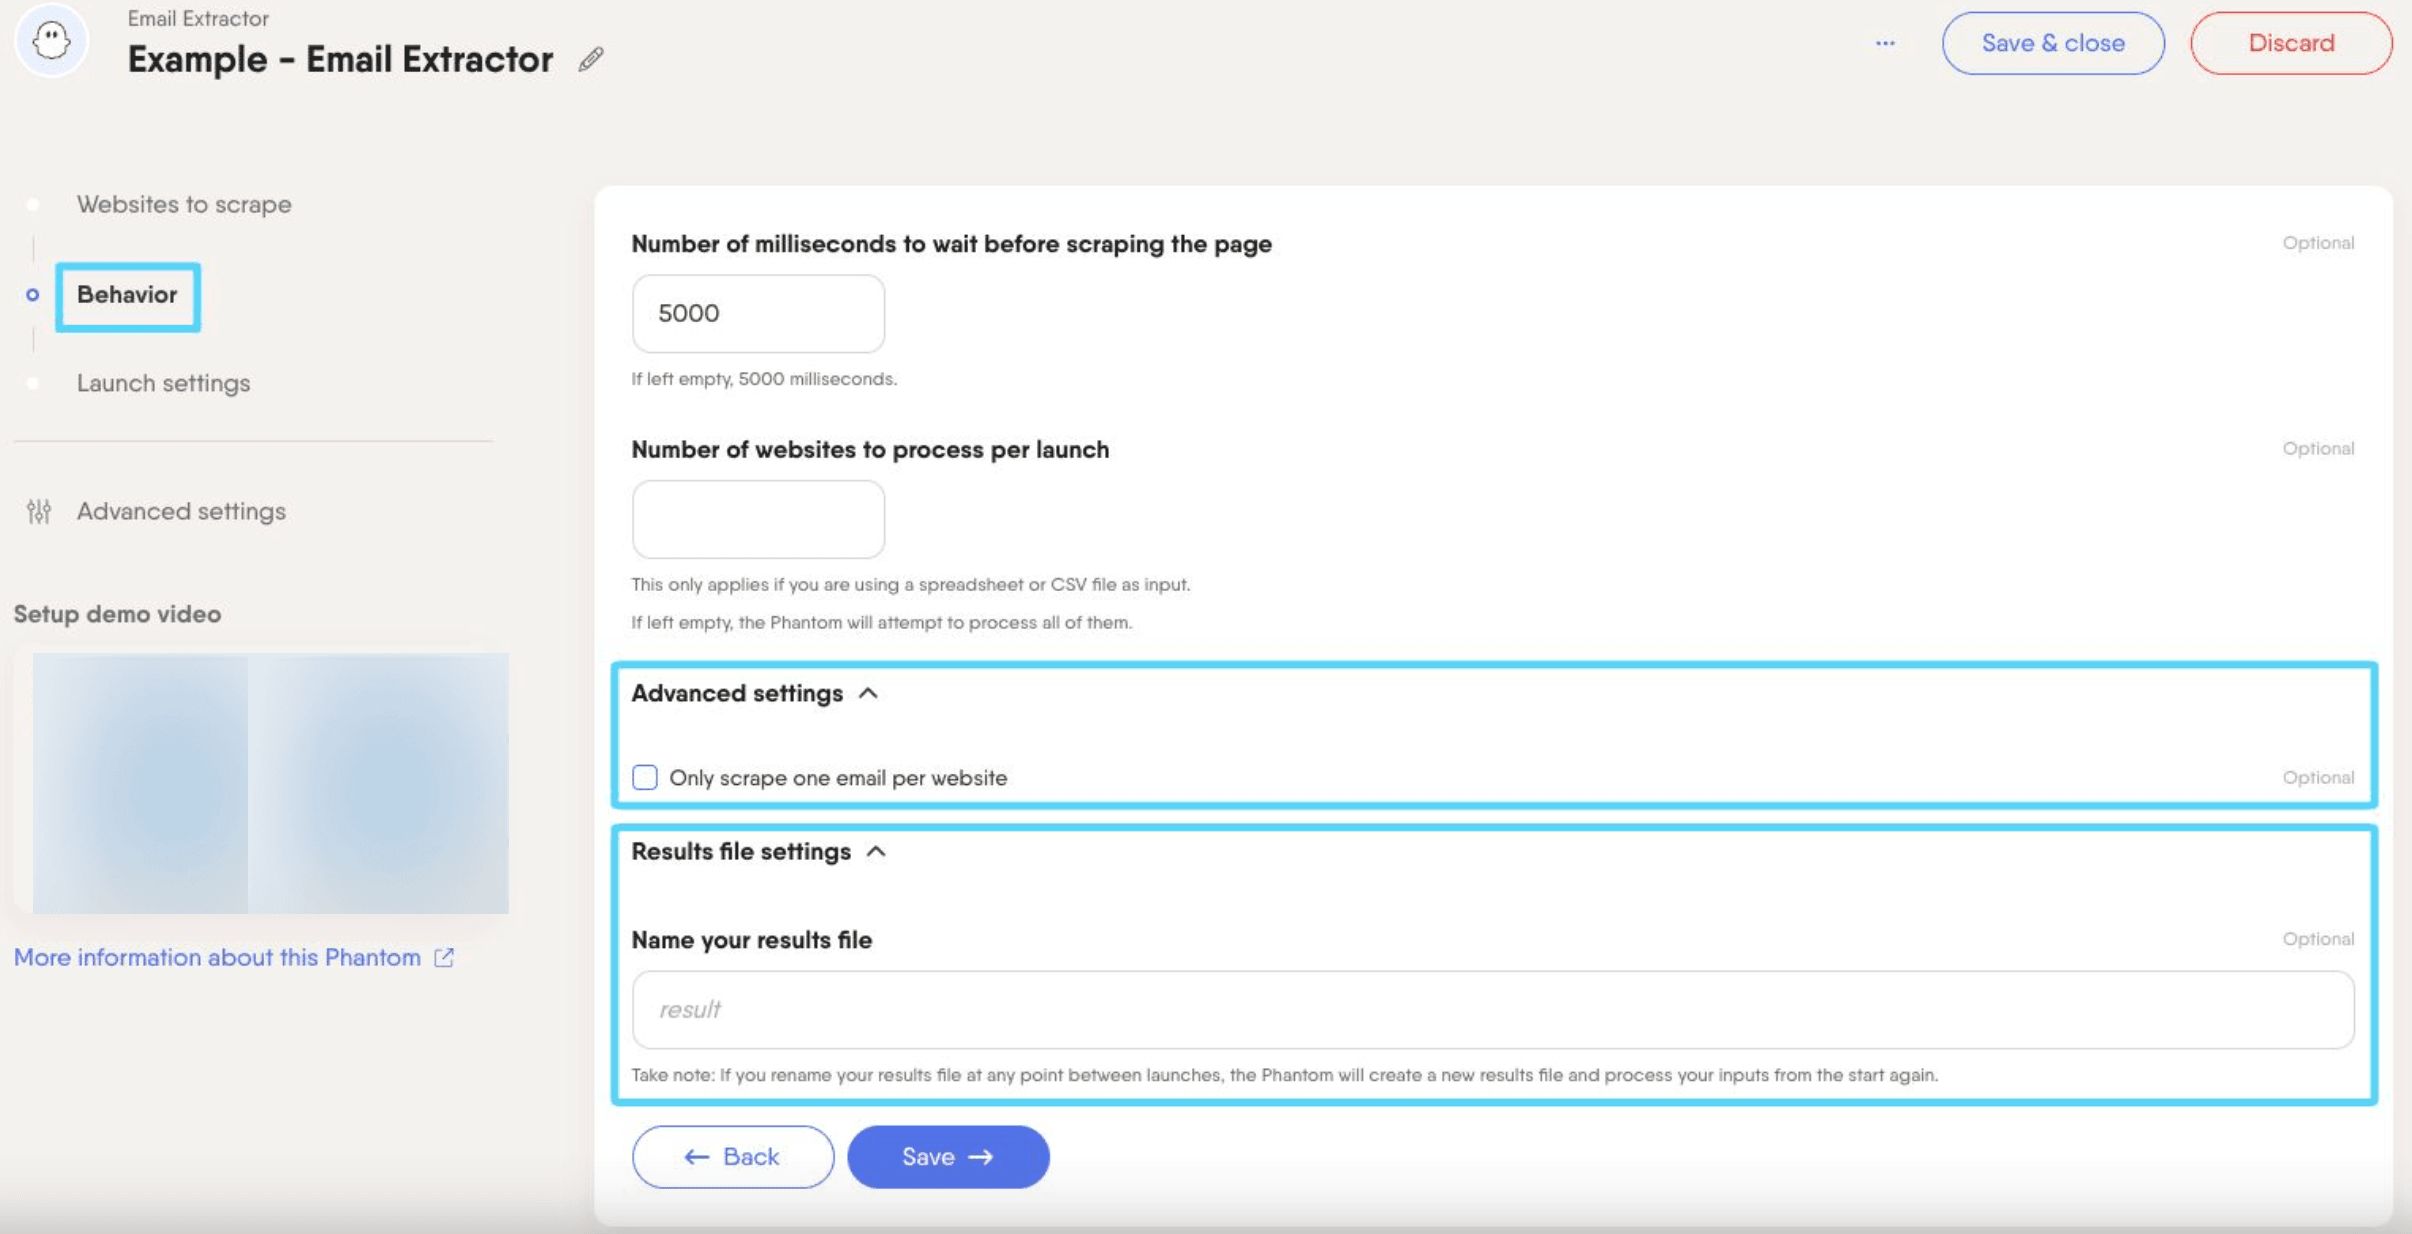Viewport: 2412px width, 1234px height.
Task: Open Advanced settings in the sidebar
Action: (x=181, y=511)
